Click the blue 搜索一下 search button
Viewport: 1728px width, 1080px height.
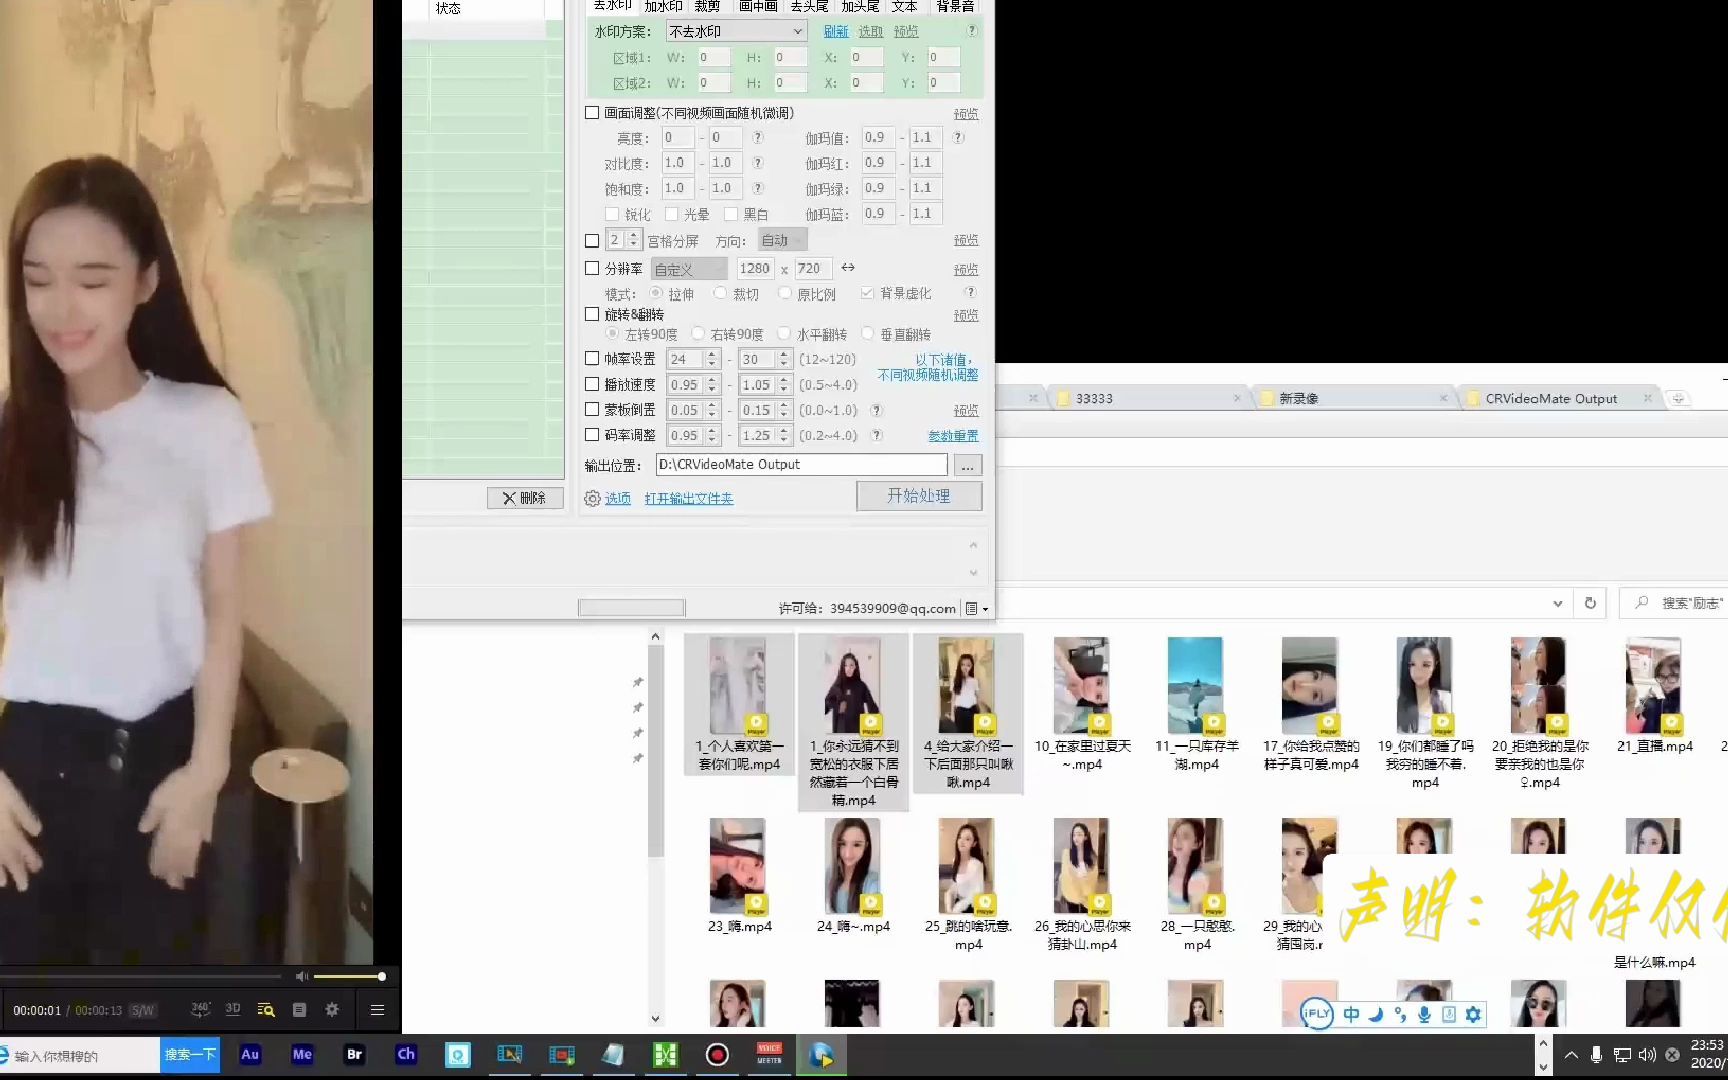pyautogui.click(x=190, y=1055)
